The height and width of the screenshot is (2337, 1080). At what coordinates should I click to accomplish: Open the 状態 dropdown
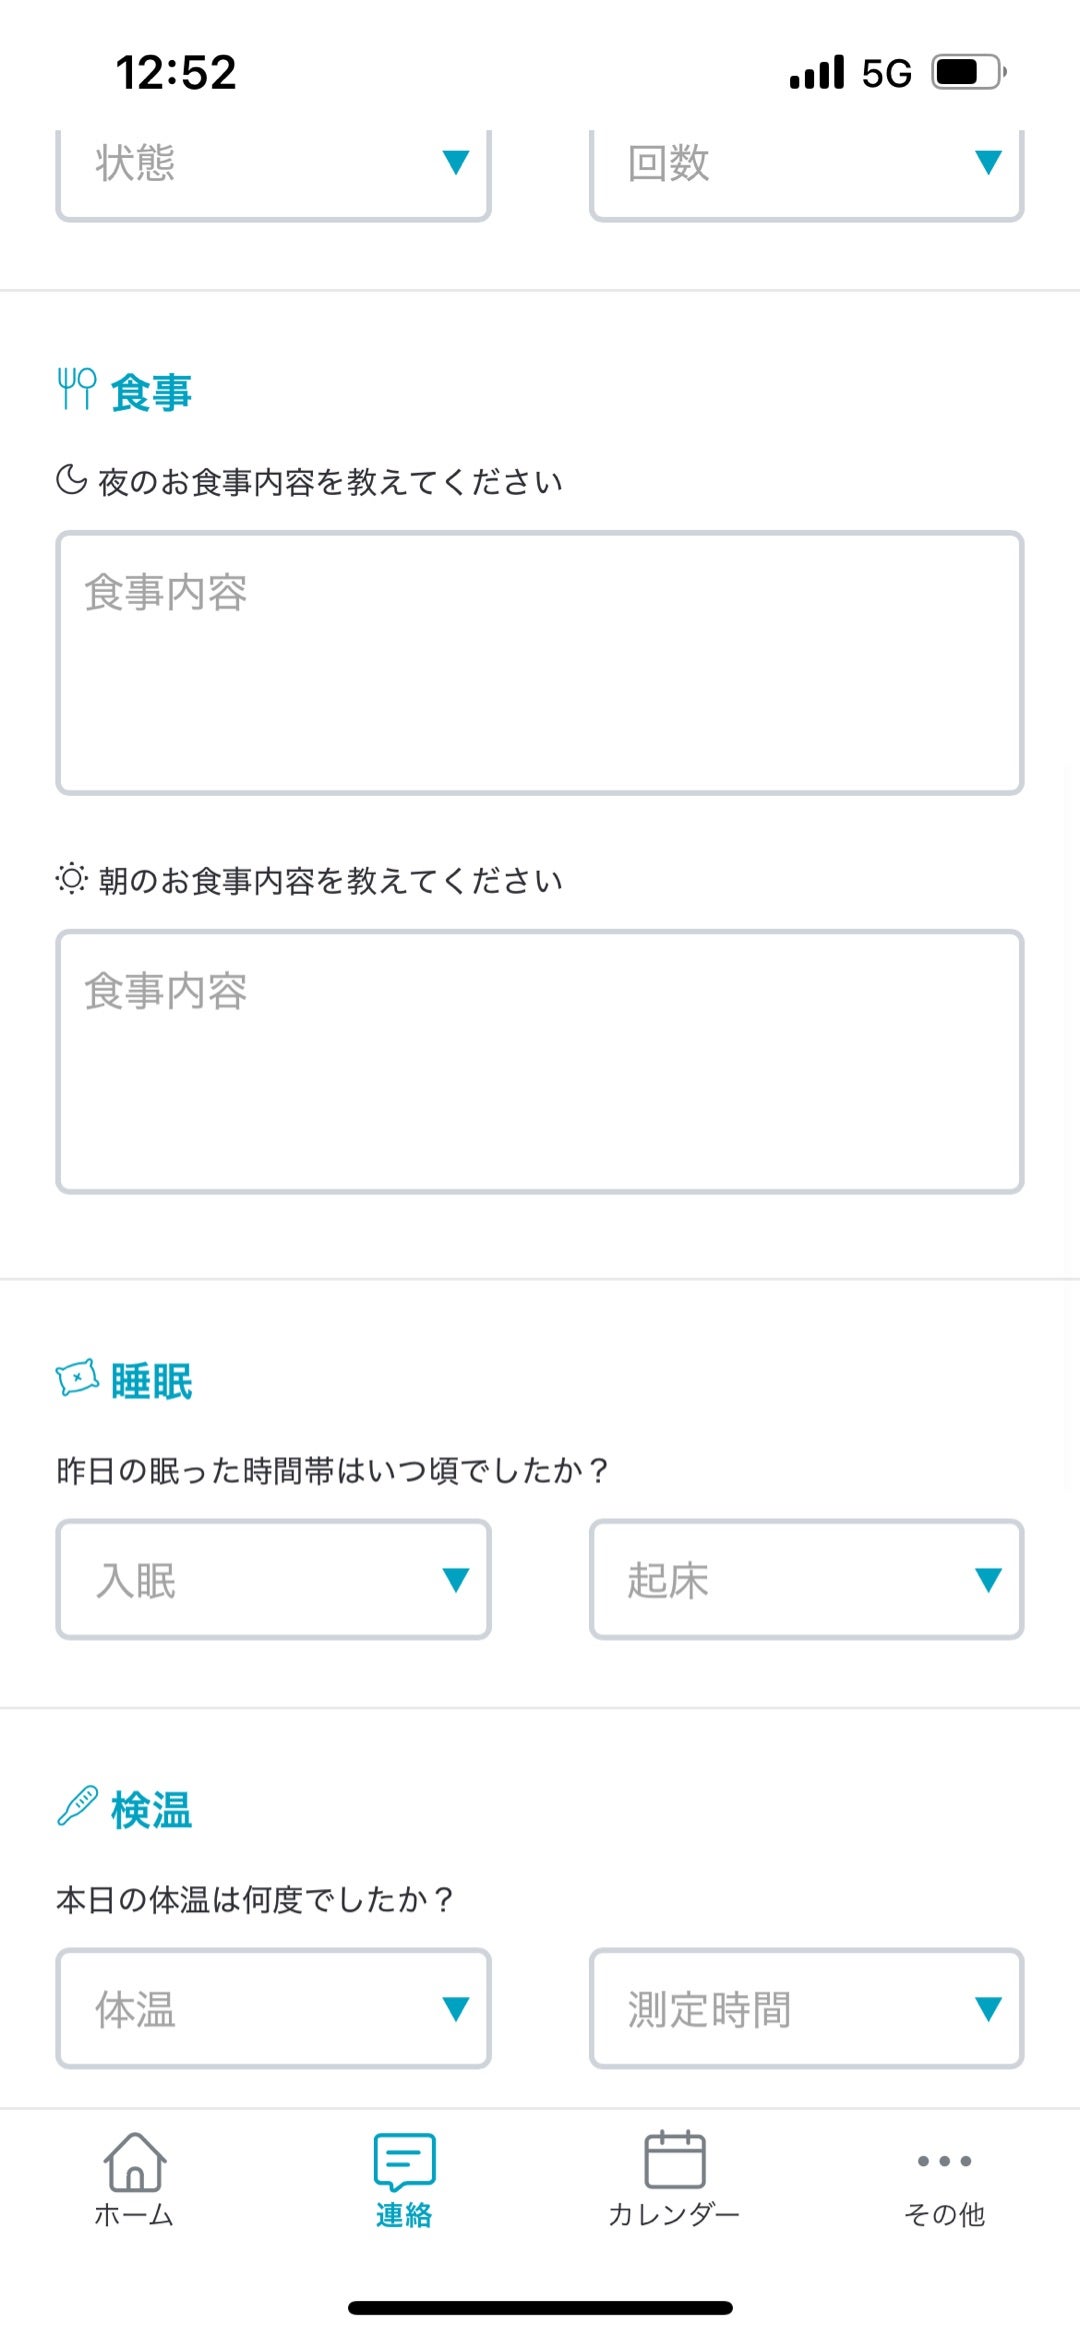point(273,165)
